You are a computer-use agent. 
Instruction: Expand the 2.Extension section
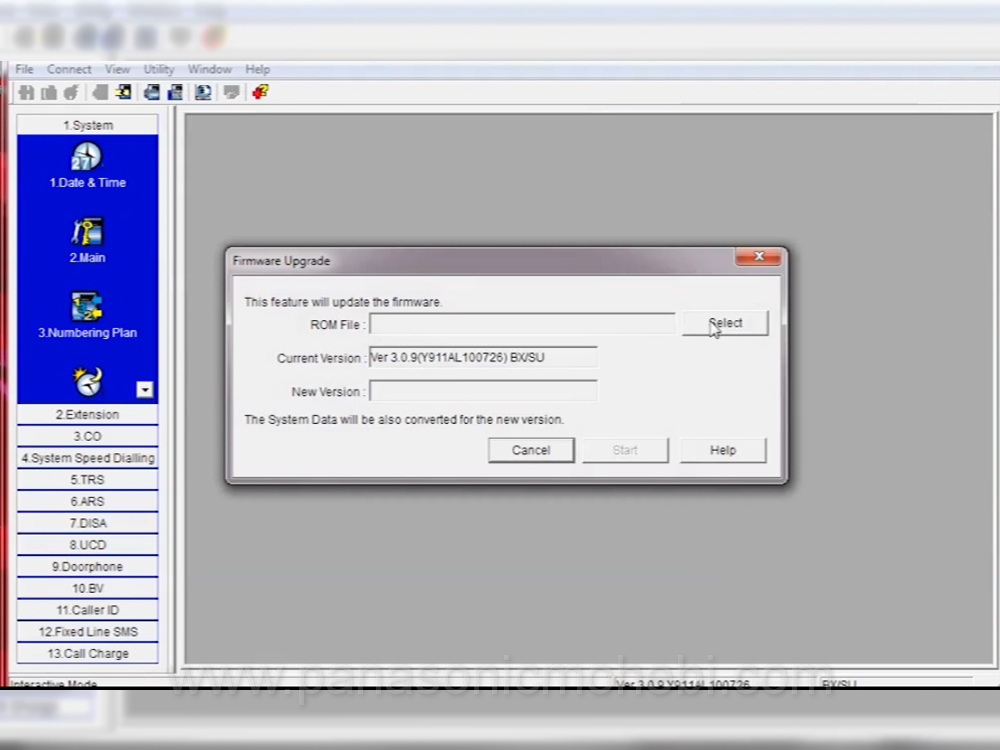coord(87,414)
